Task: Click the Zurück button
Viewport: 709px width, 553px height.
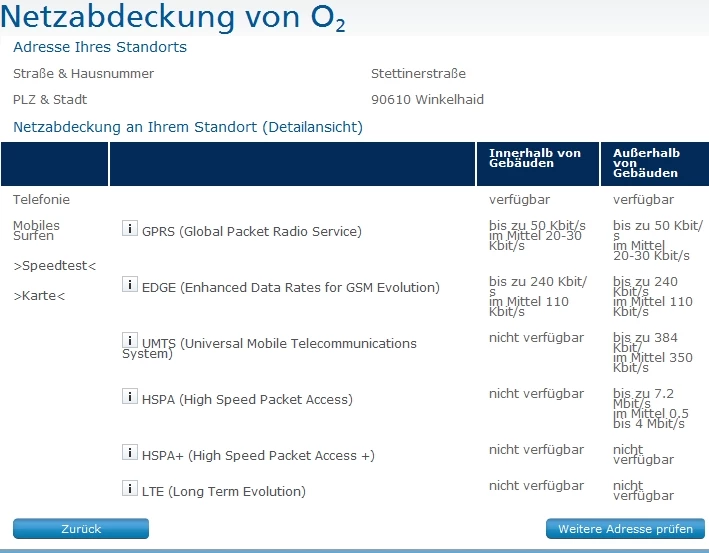Action: coord(81,529)
